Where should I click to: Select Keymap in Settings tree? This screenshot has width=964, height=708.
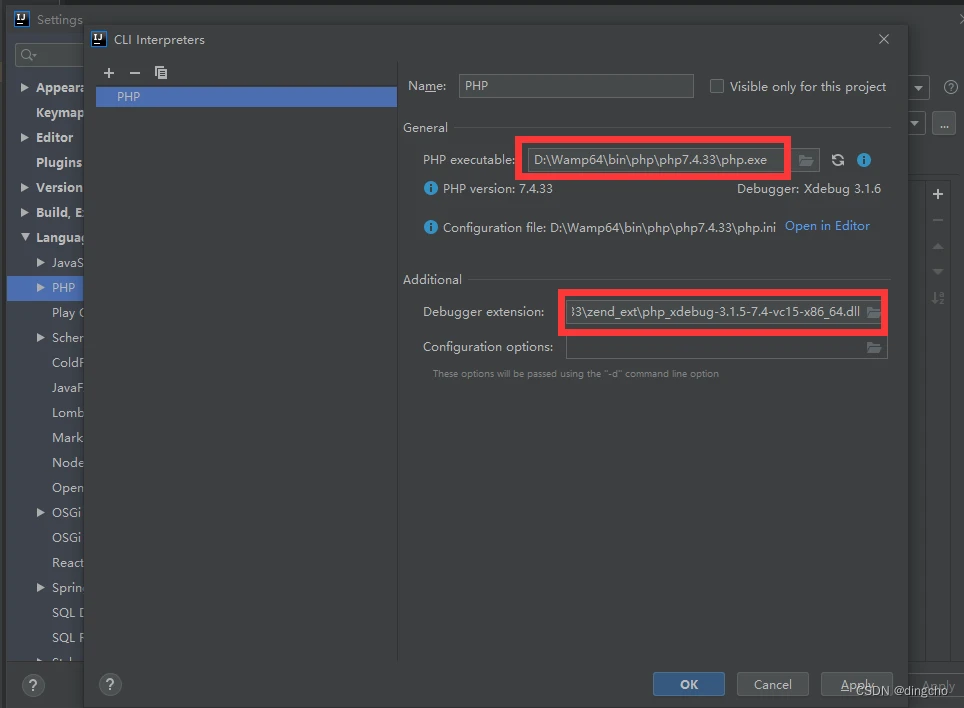59,112
